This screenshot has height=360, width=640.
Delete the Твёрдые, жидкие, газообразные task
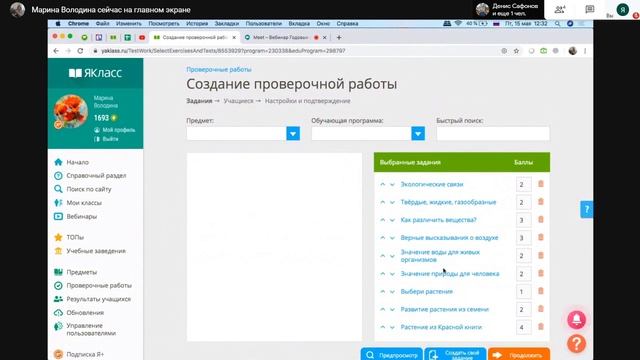(x=541, y=202)
